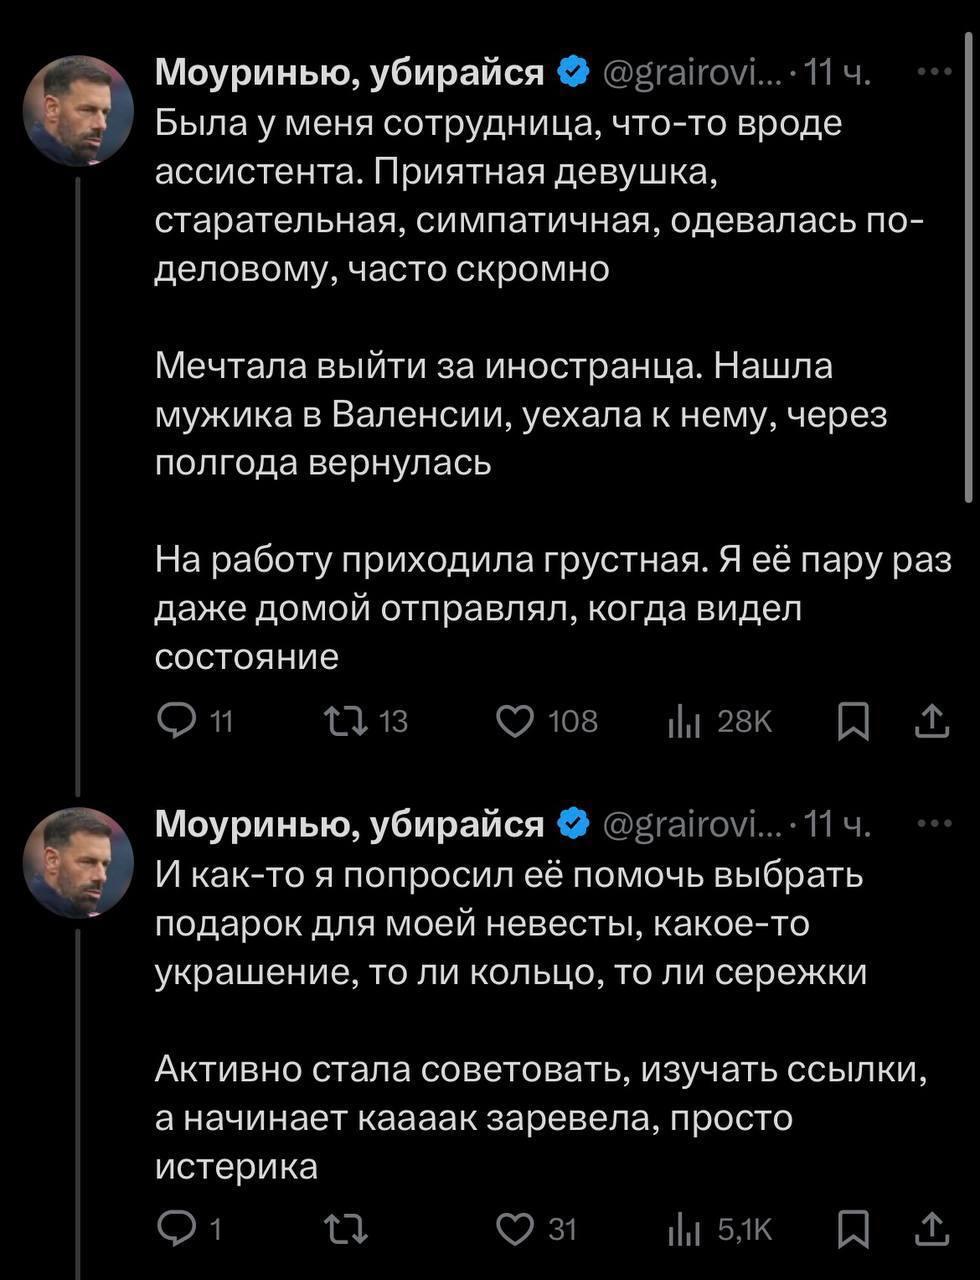980x1280 pixels.
Task: View analytics of the 28K views tweet
Action: point(684,720)
